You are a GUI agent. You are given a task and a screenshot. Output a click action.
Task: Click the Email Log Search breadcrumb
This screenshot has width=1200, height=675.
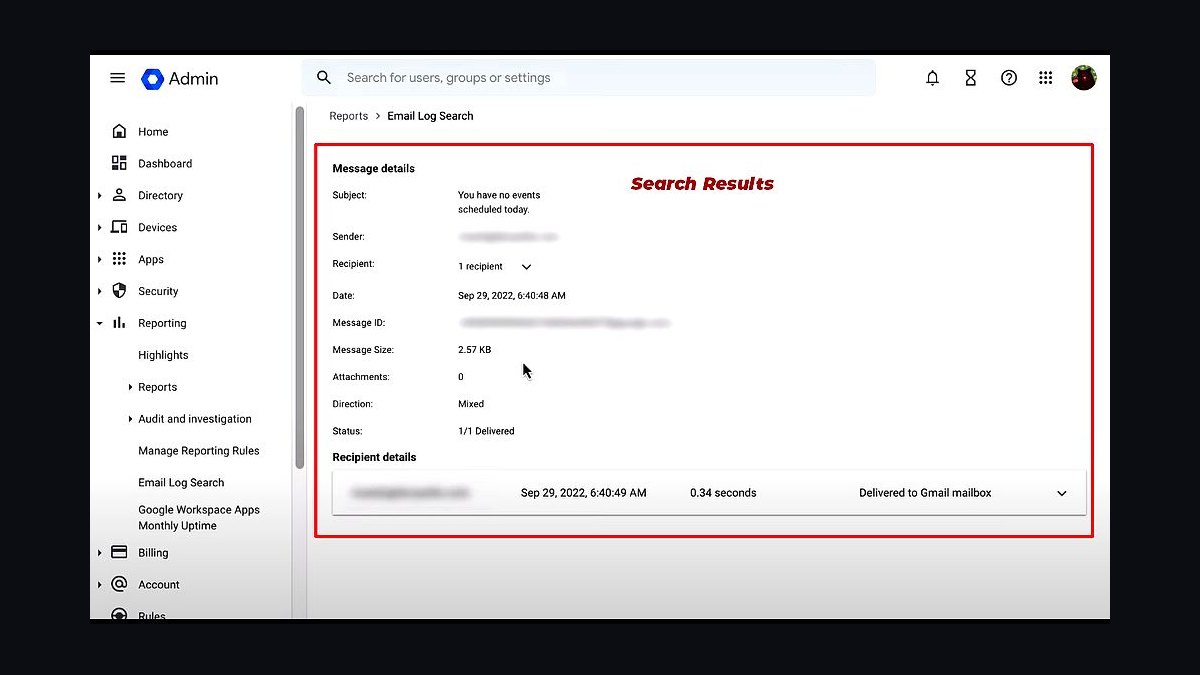430,116
